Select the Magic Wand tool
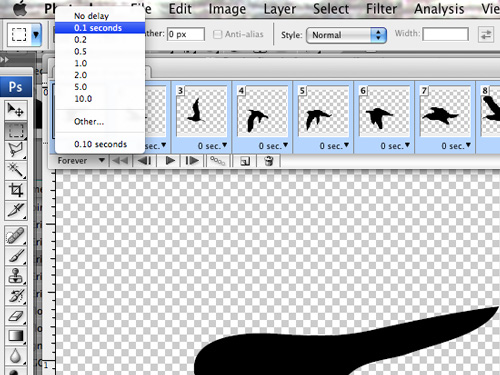 (15, 170)
